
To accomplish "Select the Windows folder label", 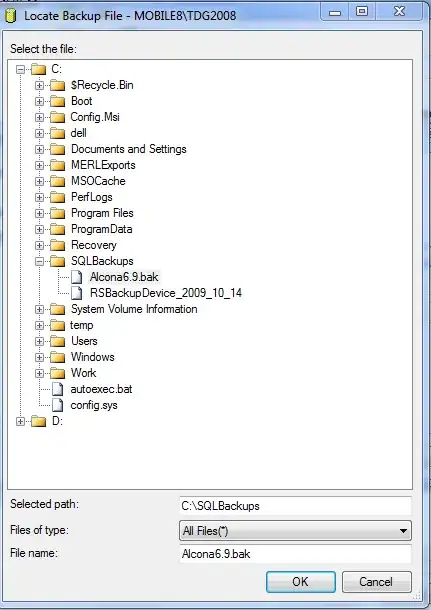I will [x=93, y=357].
